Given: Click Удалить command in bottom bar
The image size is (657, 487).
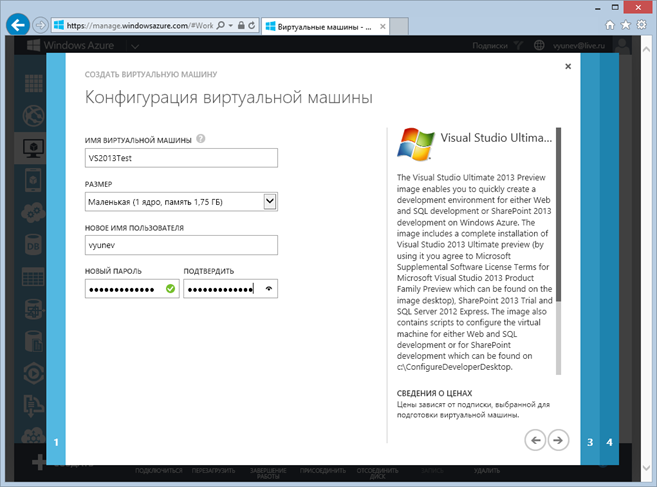Looking at the screenshot, I should click(486, 471).
